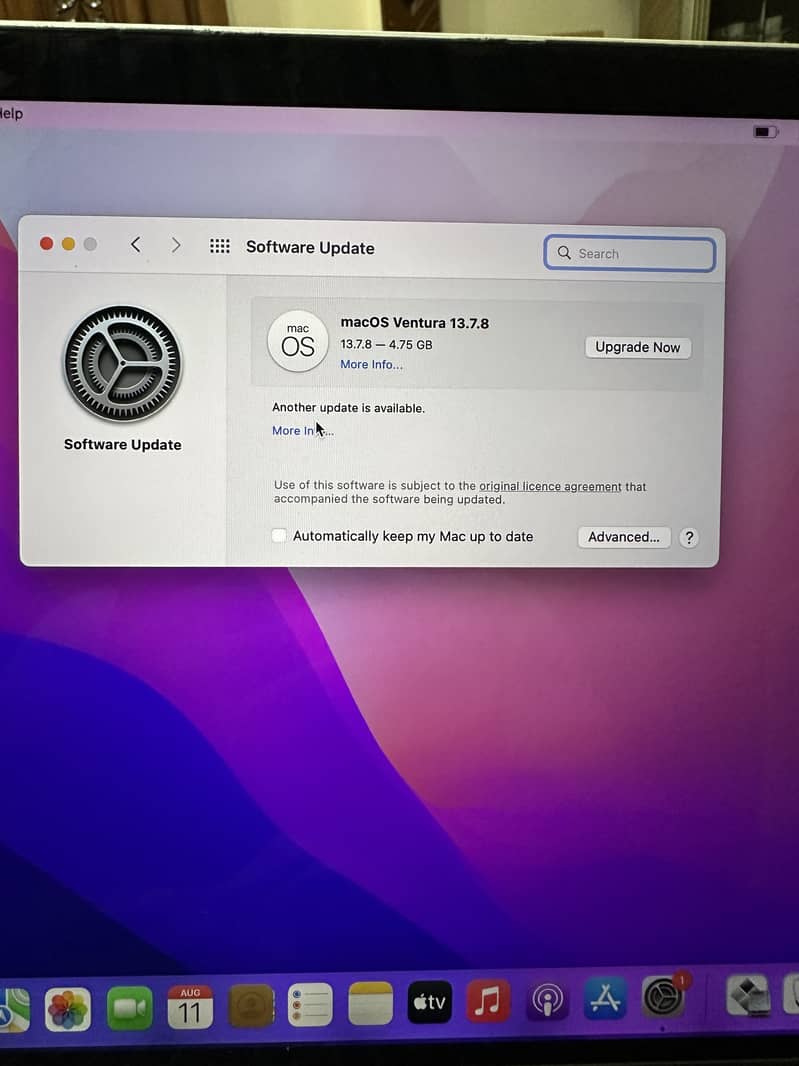Click the text "macOS Ventura 13.7.8"

point(415,323)
